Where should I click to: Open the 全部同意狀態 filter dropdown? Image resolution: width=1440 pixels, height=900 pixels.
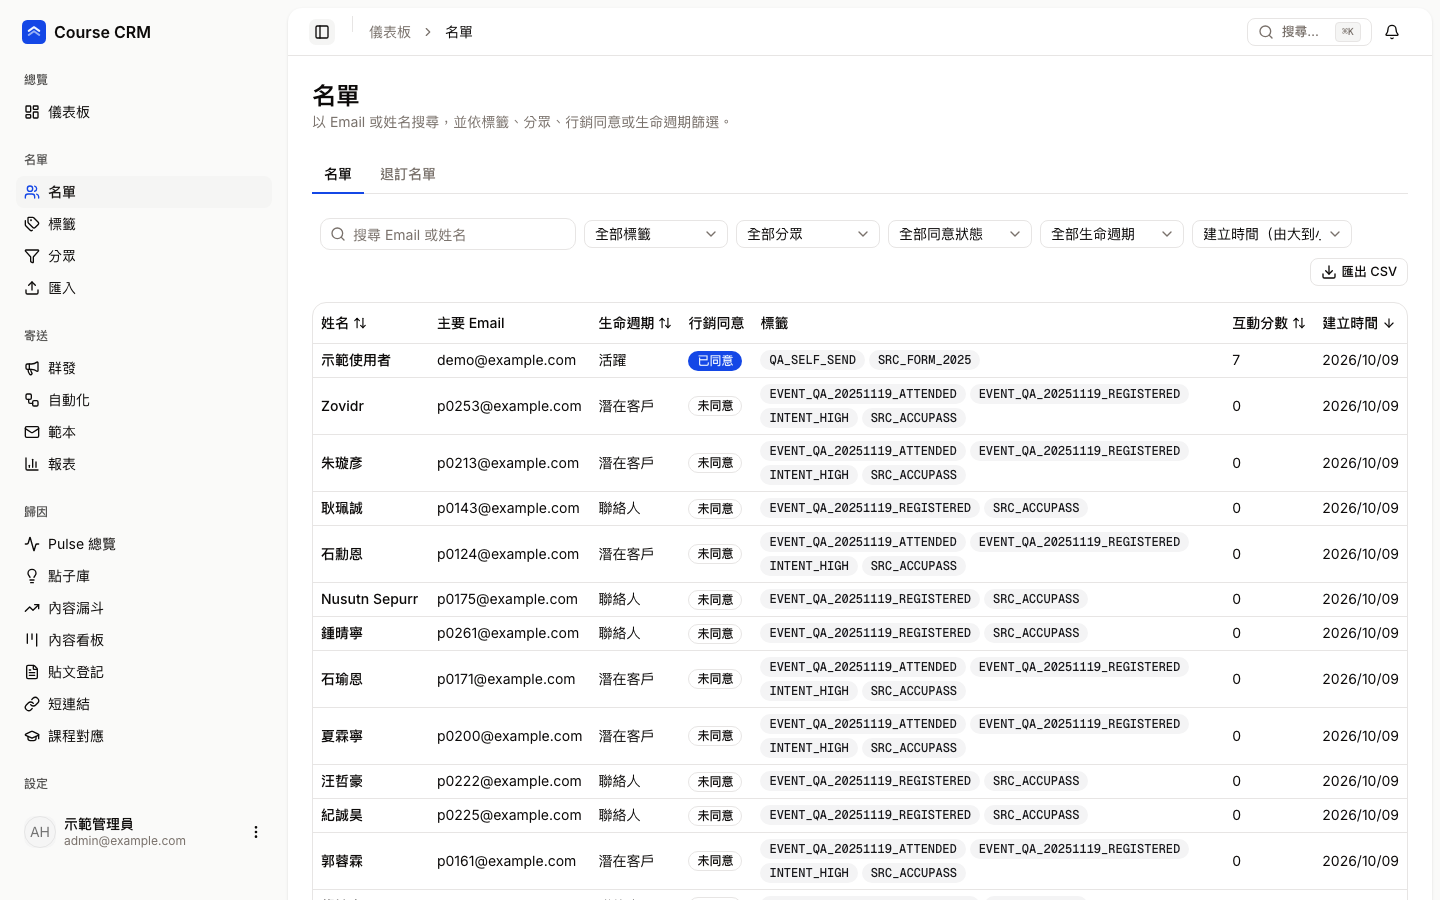[x=960, y=234]
